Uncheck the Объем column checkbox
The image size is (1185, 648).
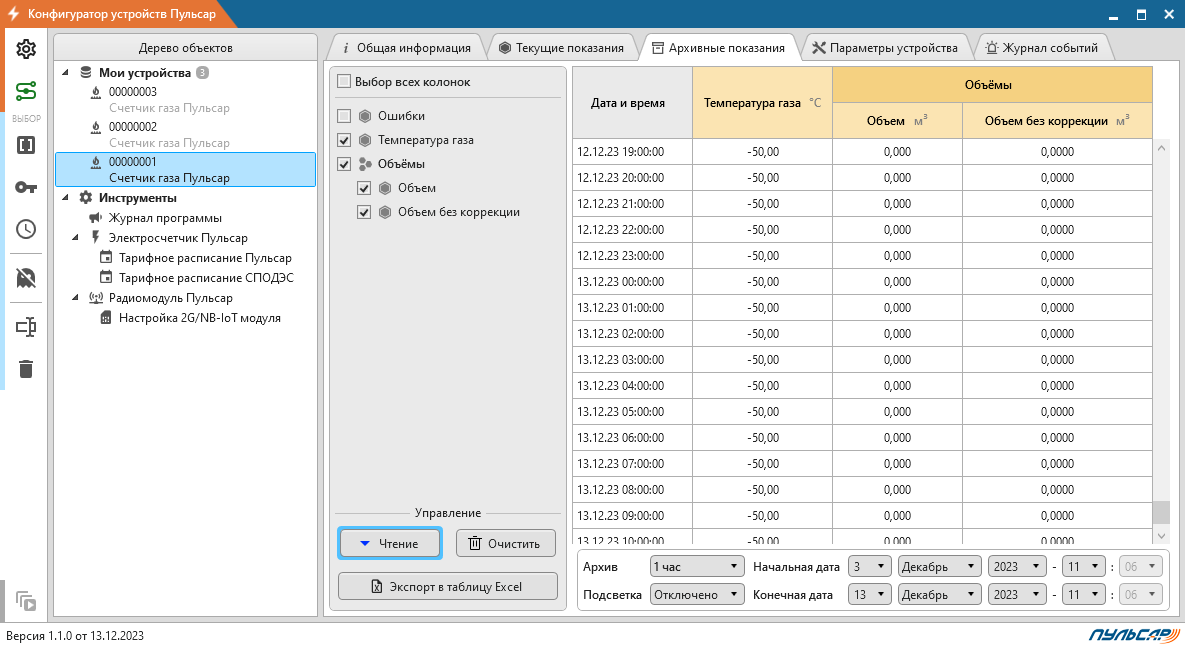pyautogui.click(x=364, y=188)
